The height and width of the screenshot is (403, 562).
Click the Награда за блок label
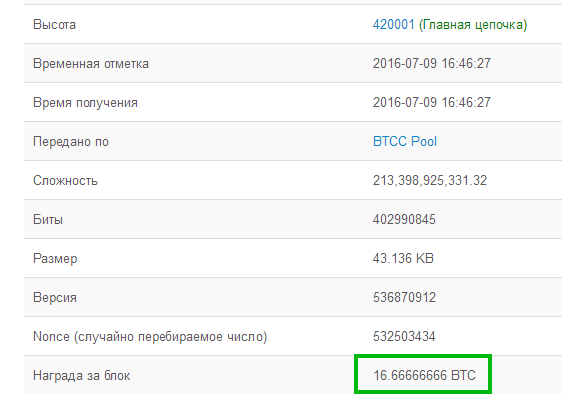point(82,375)
